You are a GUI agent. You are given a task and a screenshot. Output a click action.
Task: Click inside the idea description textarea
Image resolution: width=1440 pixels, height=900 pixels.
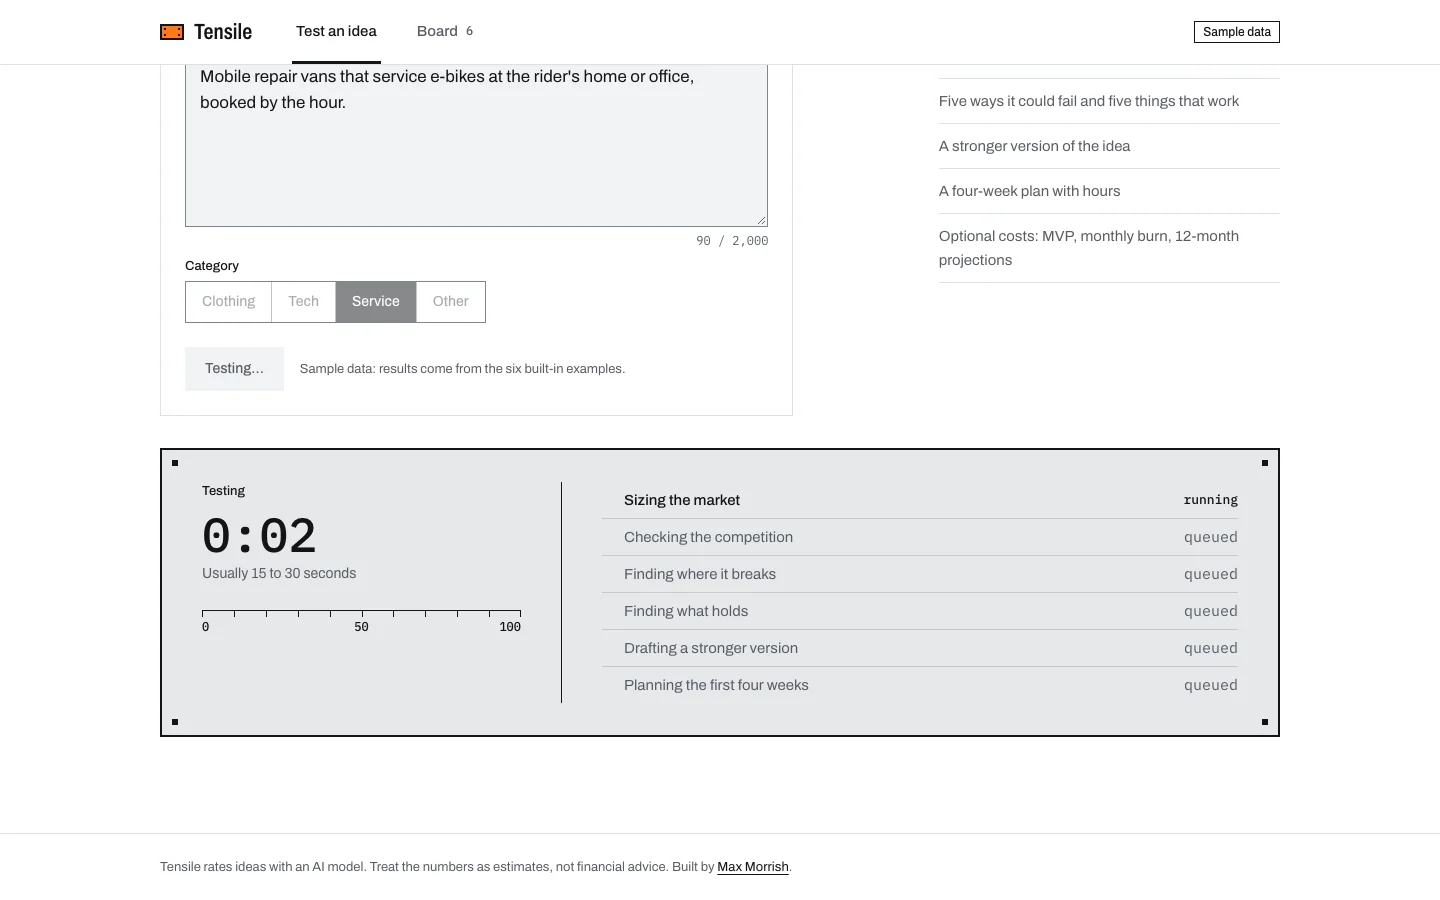(476, 145)
